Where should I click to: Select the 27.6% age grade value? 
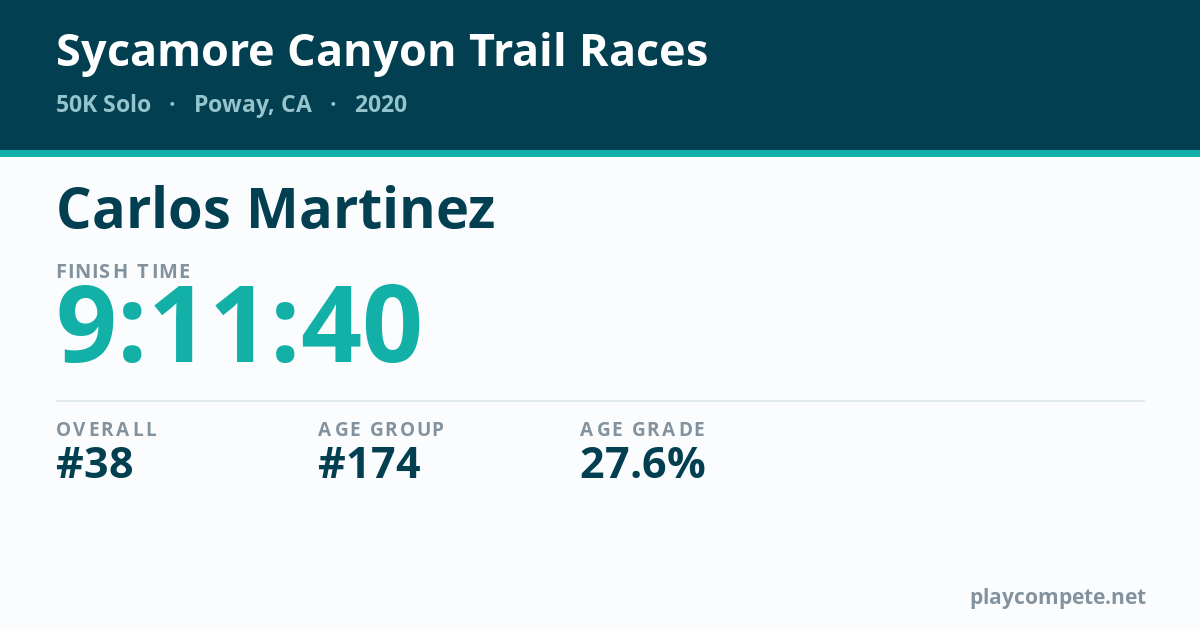(643, 464)
